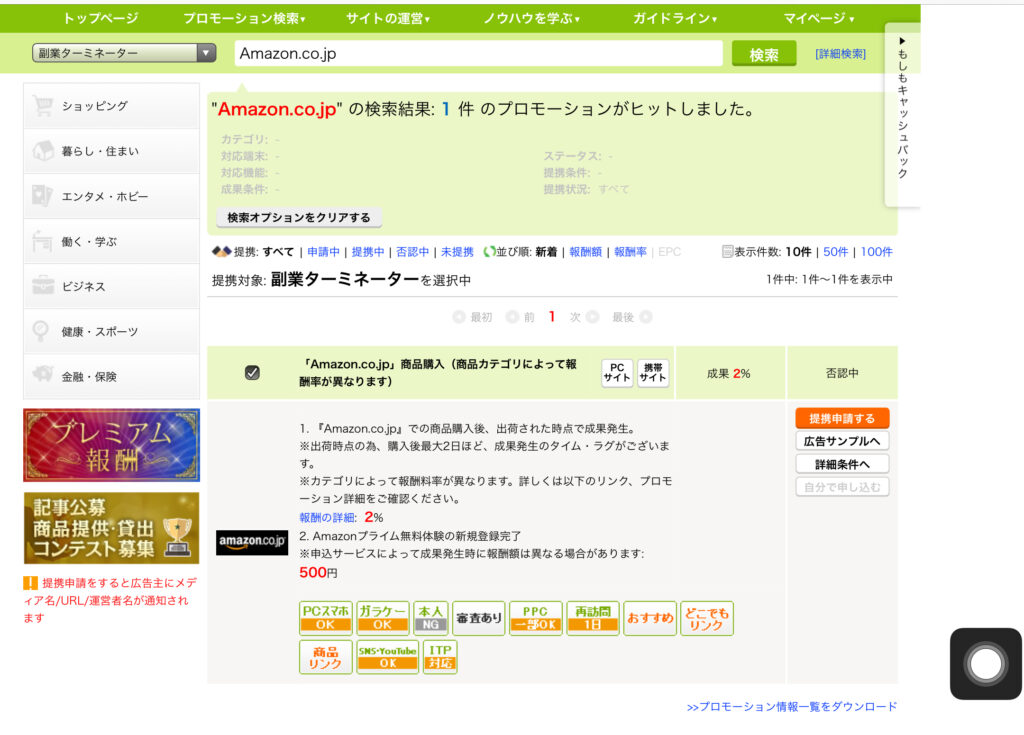Viewport: 1024px width, 735px height.
Task: Expand the ガイドライン menu
Action: [x=675, y=18]
